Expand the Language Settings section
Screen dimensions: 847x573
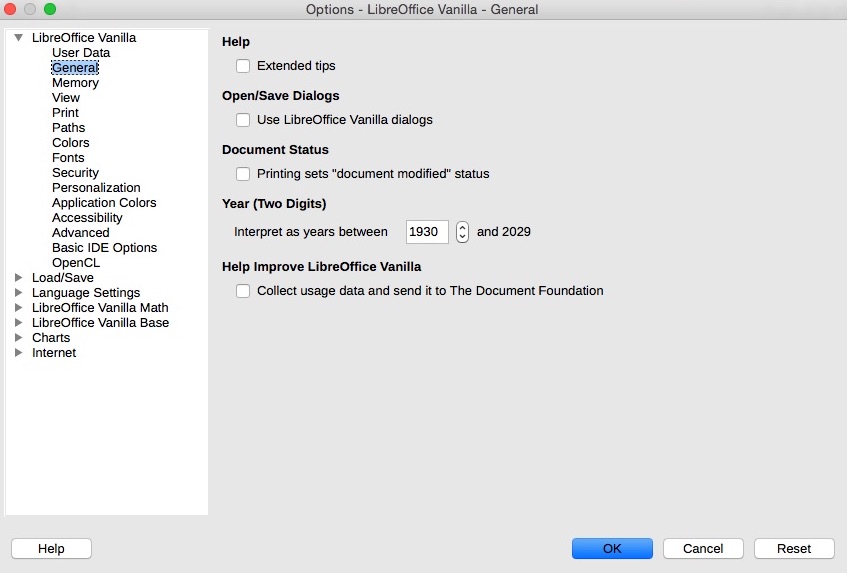tap(18, 293)
